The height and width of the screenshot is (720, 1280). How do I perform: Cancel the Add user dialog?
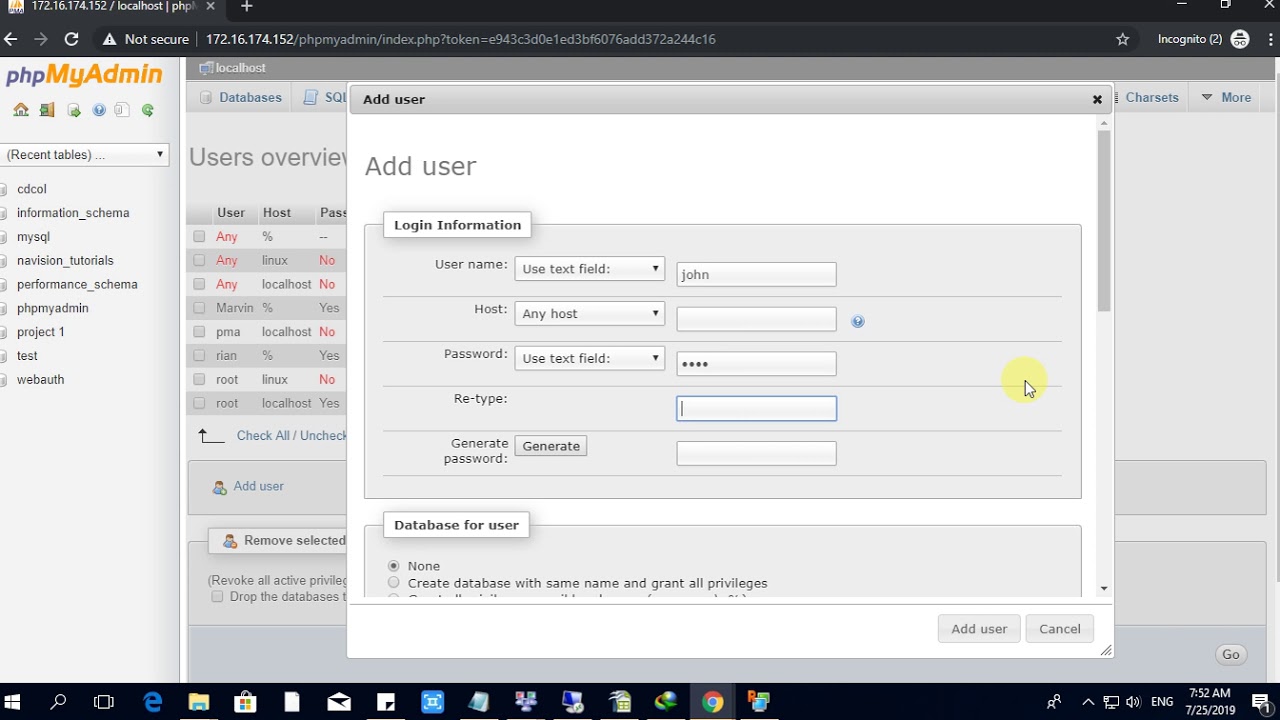pos(1059,629)
